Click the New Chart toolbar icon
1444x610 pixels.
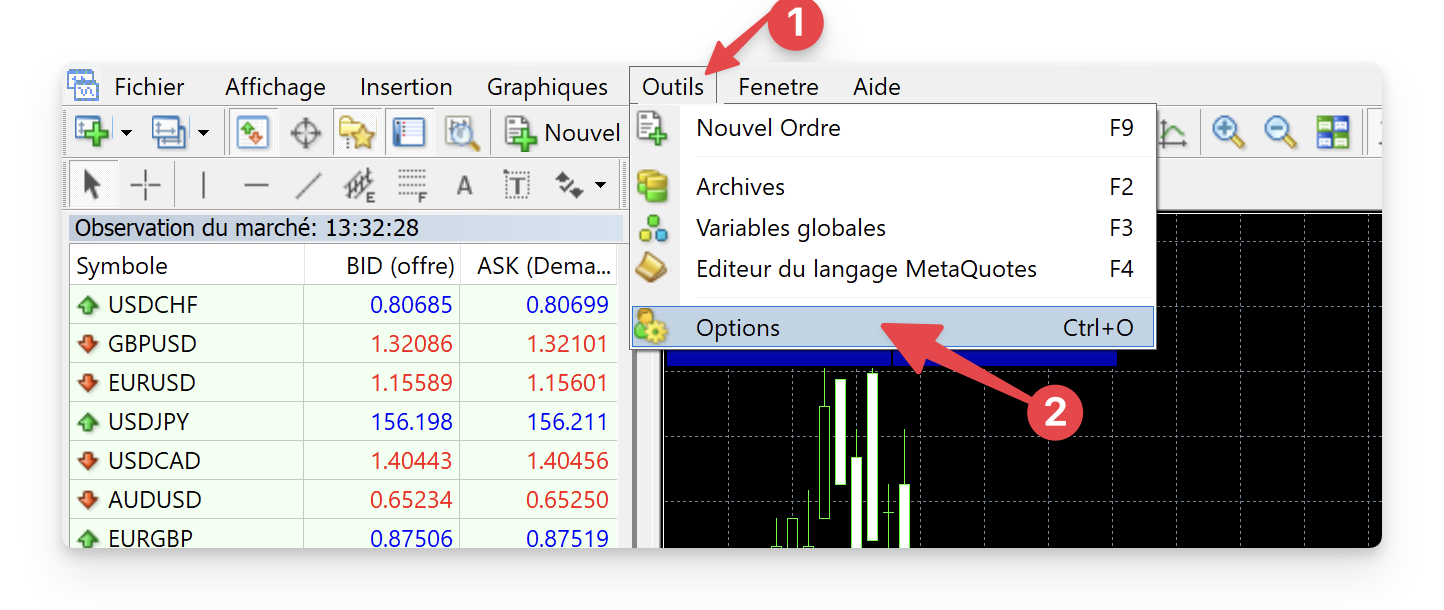click(x=92, y=132)
